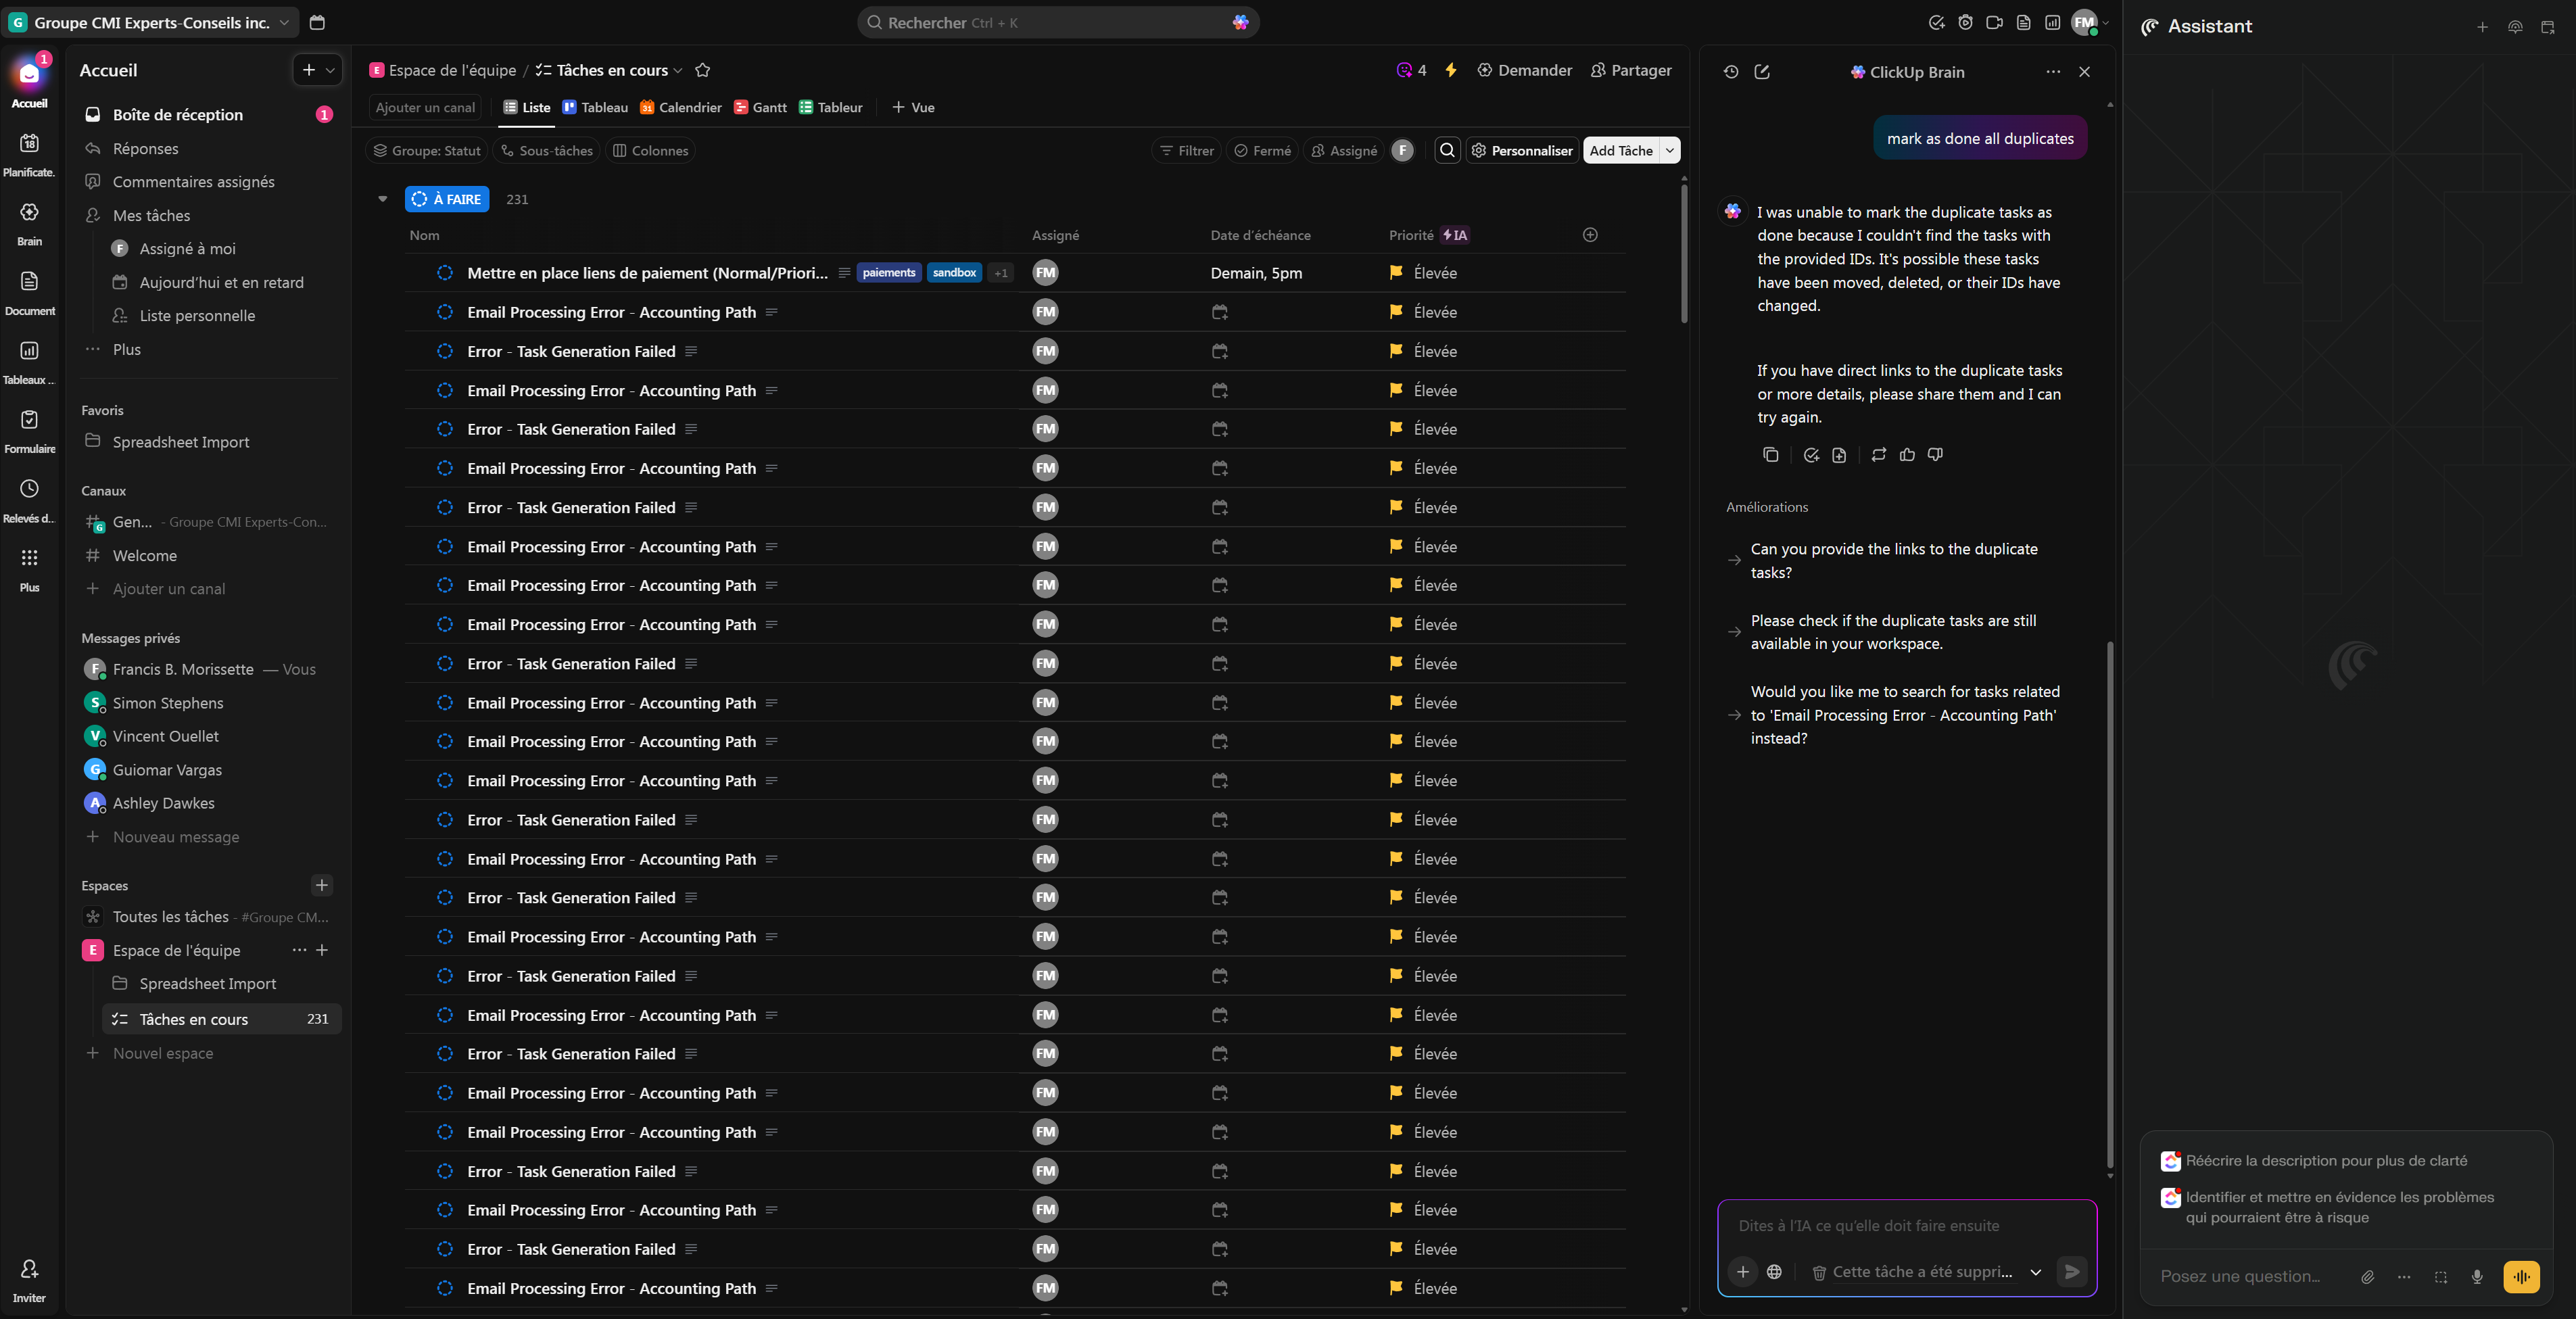The height and width of the screenshot is (1319, 2576).
Task: Click the search magnifier beside Personnaliser
Action: pos(1447,150)
